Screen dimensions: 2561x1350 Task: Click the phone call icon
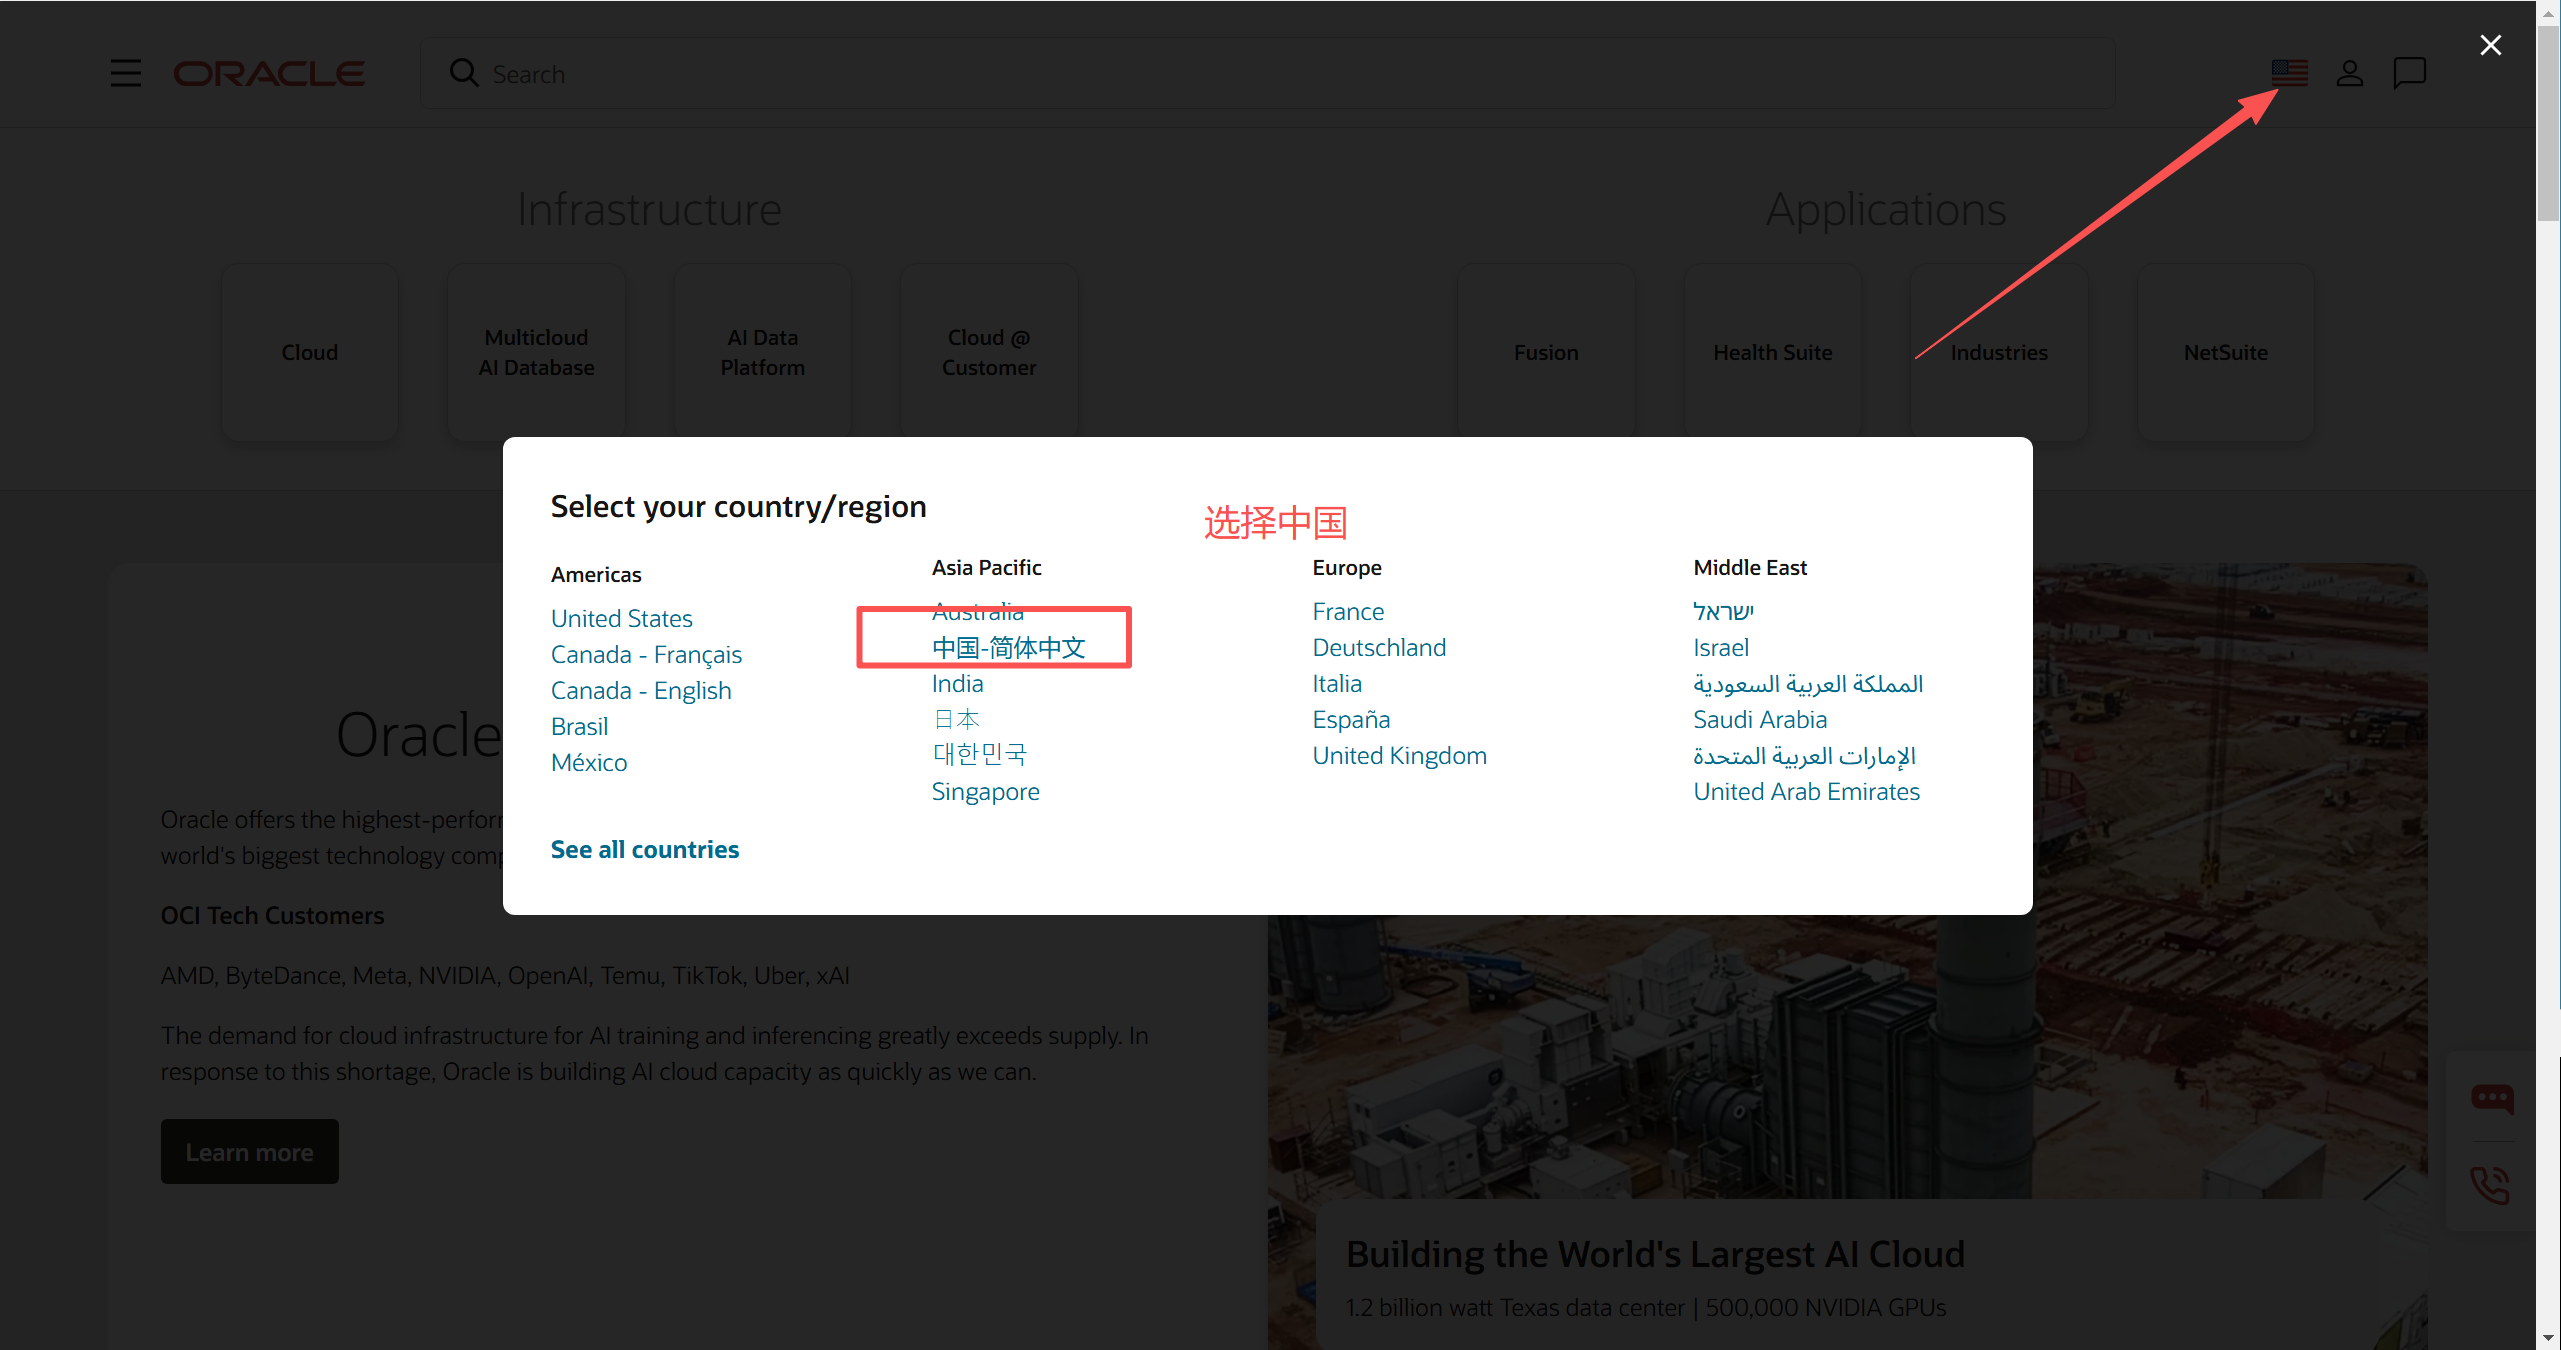coord(2491,1185)
